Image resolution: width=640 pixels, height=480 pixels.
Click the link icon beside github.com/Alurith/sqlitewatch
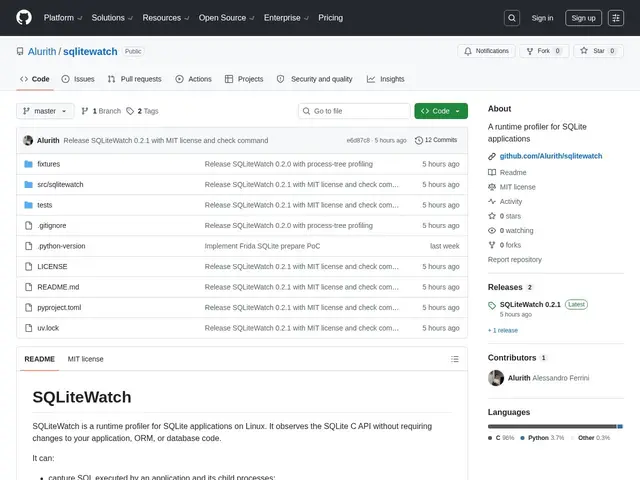point(492,156)
